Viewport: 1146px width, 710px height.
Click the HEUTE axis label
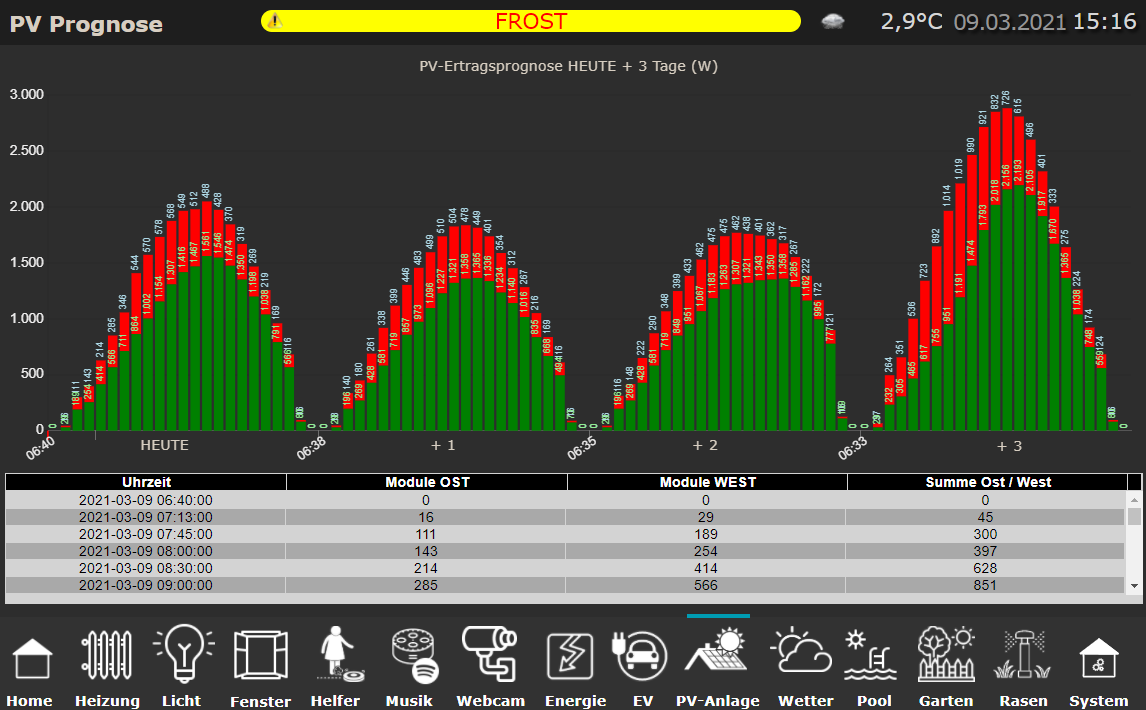[x=164, y=445]
